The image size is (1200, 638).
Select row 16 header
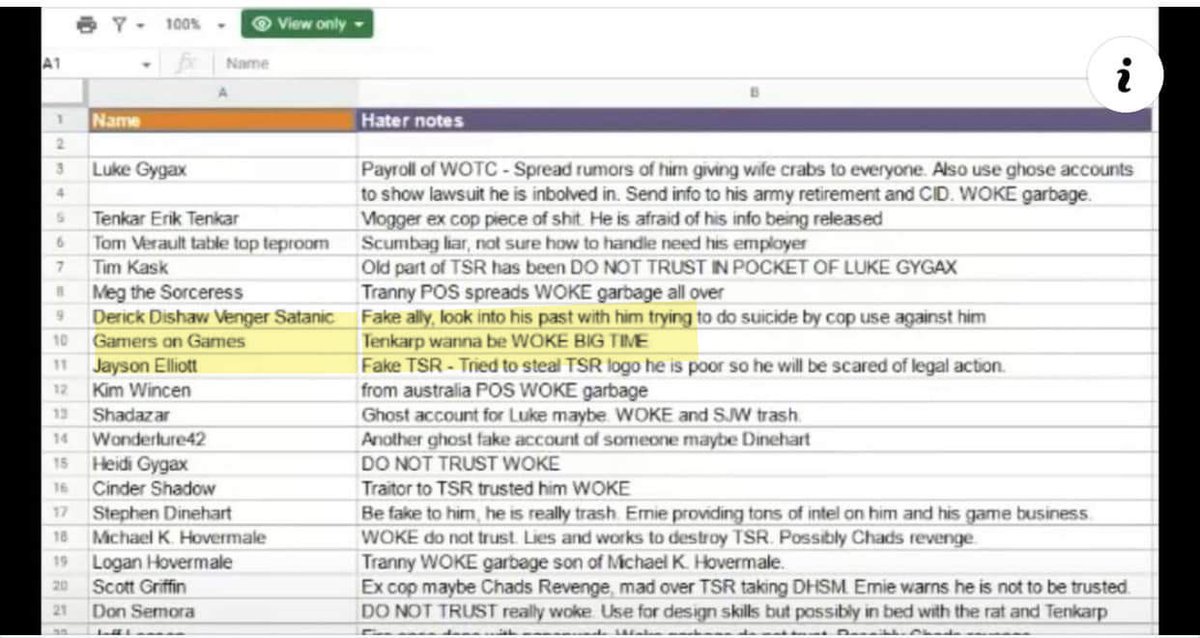coord(62,488)
